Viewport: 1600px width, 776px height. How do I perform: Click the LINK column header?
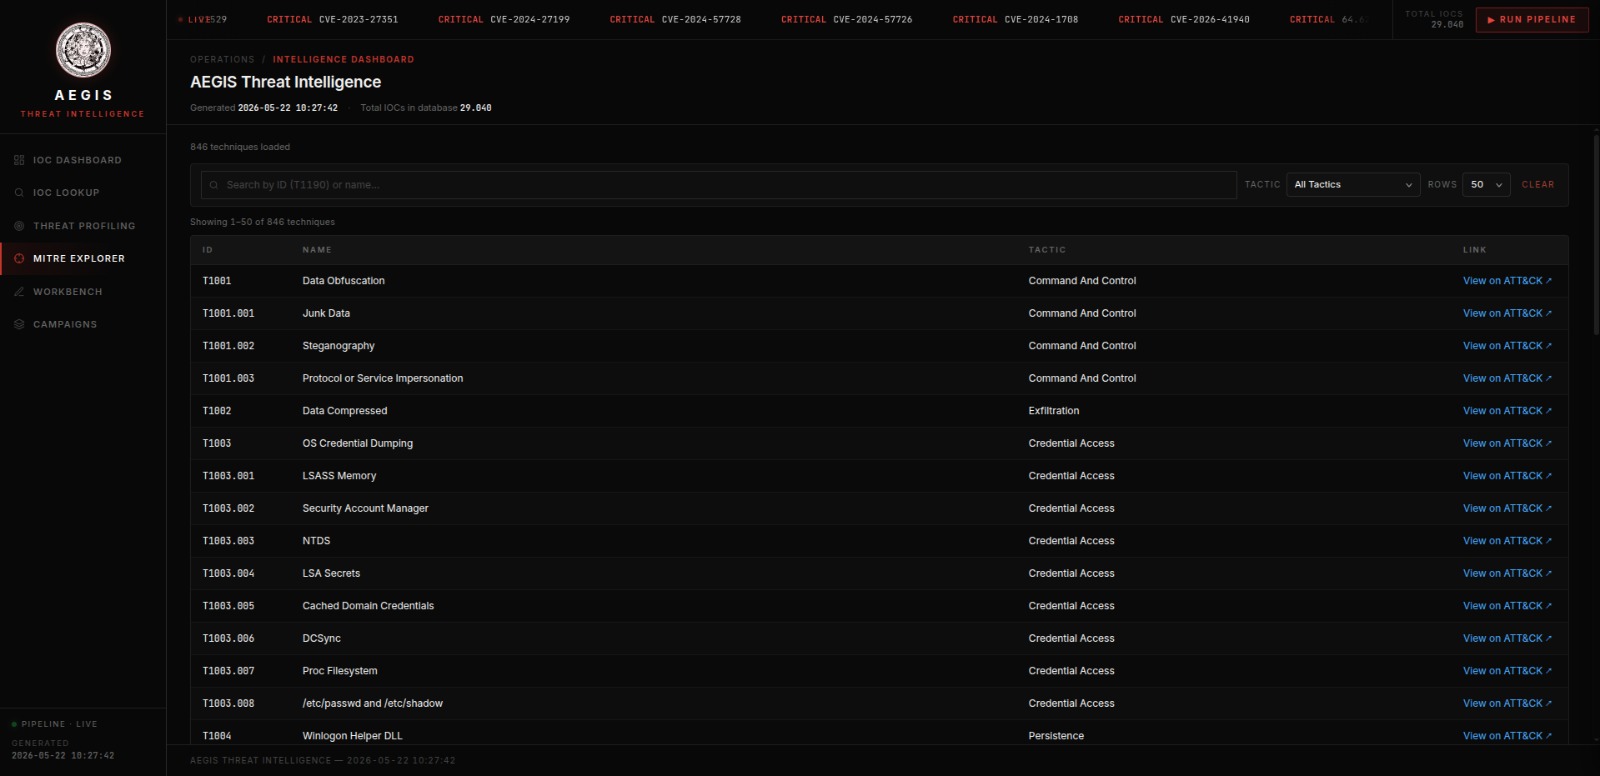pos(1475,250)
